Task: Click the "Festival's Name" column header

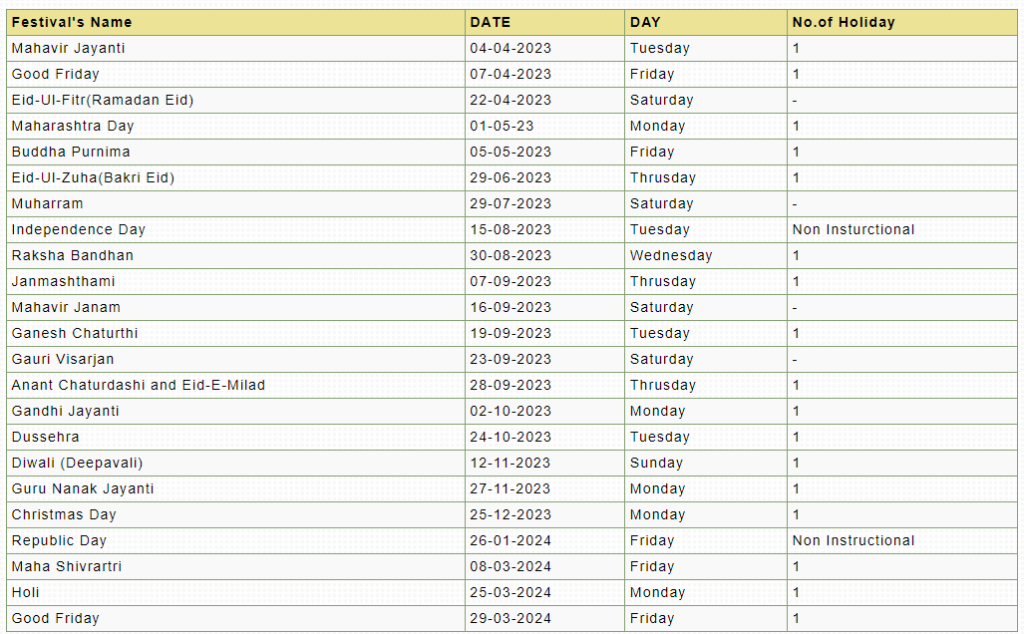Action: click(71, 22)
